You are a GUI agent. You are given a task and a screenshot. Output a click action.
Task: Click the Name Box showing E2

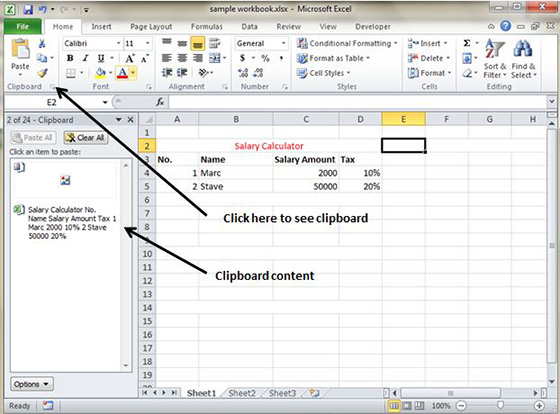pos(52,103)
